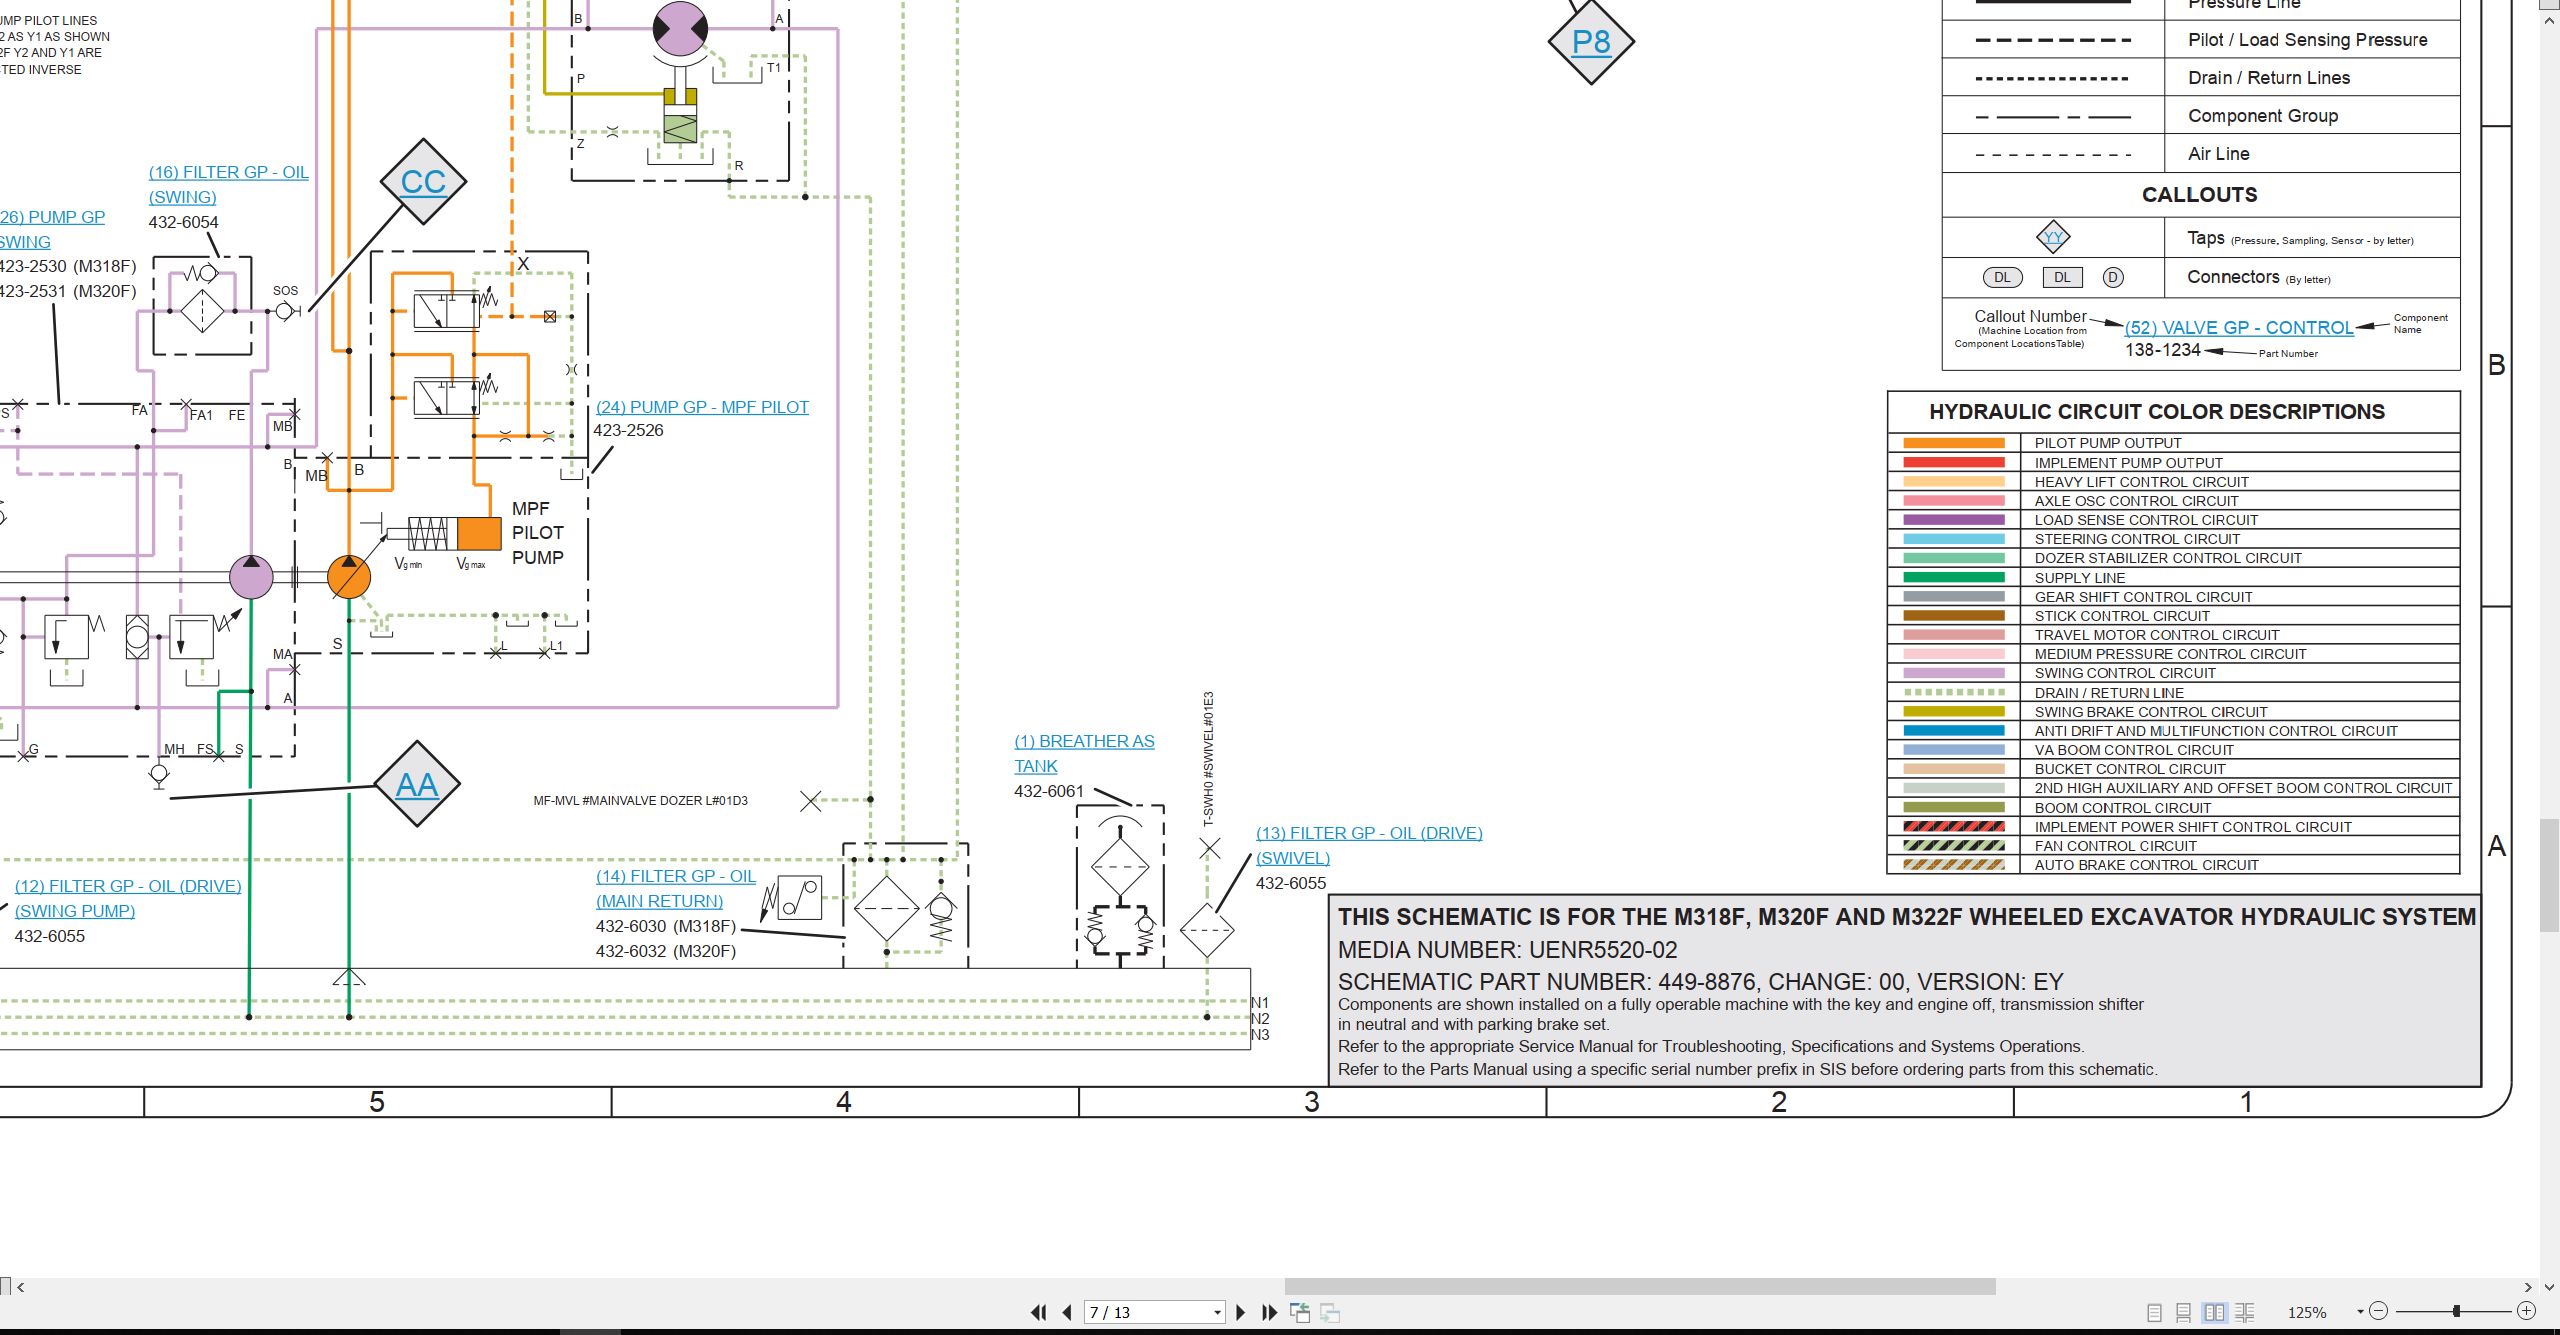Click the FAN CONTROL CIRCUIT legend text
The height and width of the screenshot is (1335, 2560).
tap(2116, 846)
